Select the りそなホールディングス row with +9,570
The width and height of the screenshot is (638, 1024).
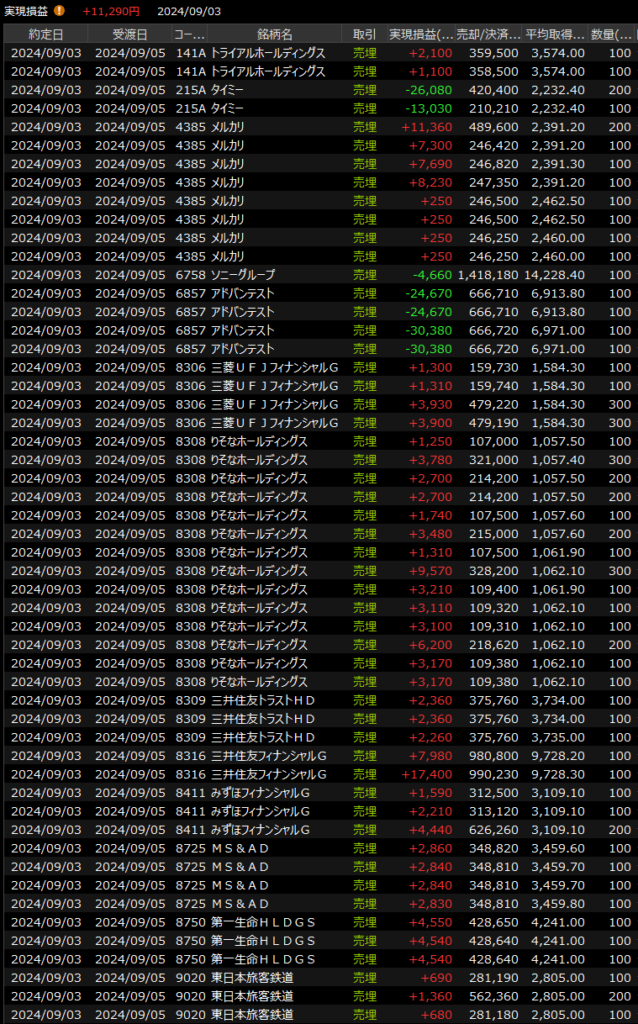pyautogui.click(x=259, y=571)
